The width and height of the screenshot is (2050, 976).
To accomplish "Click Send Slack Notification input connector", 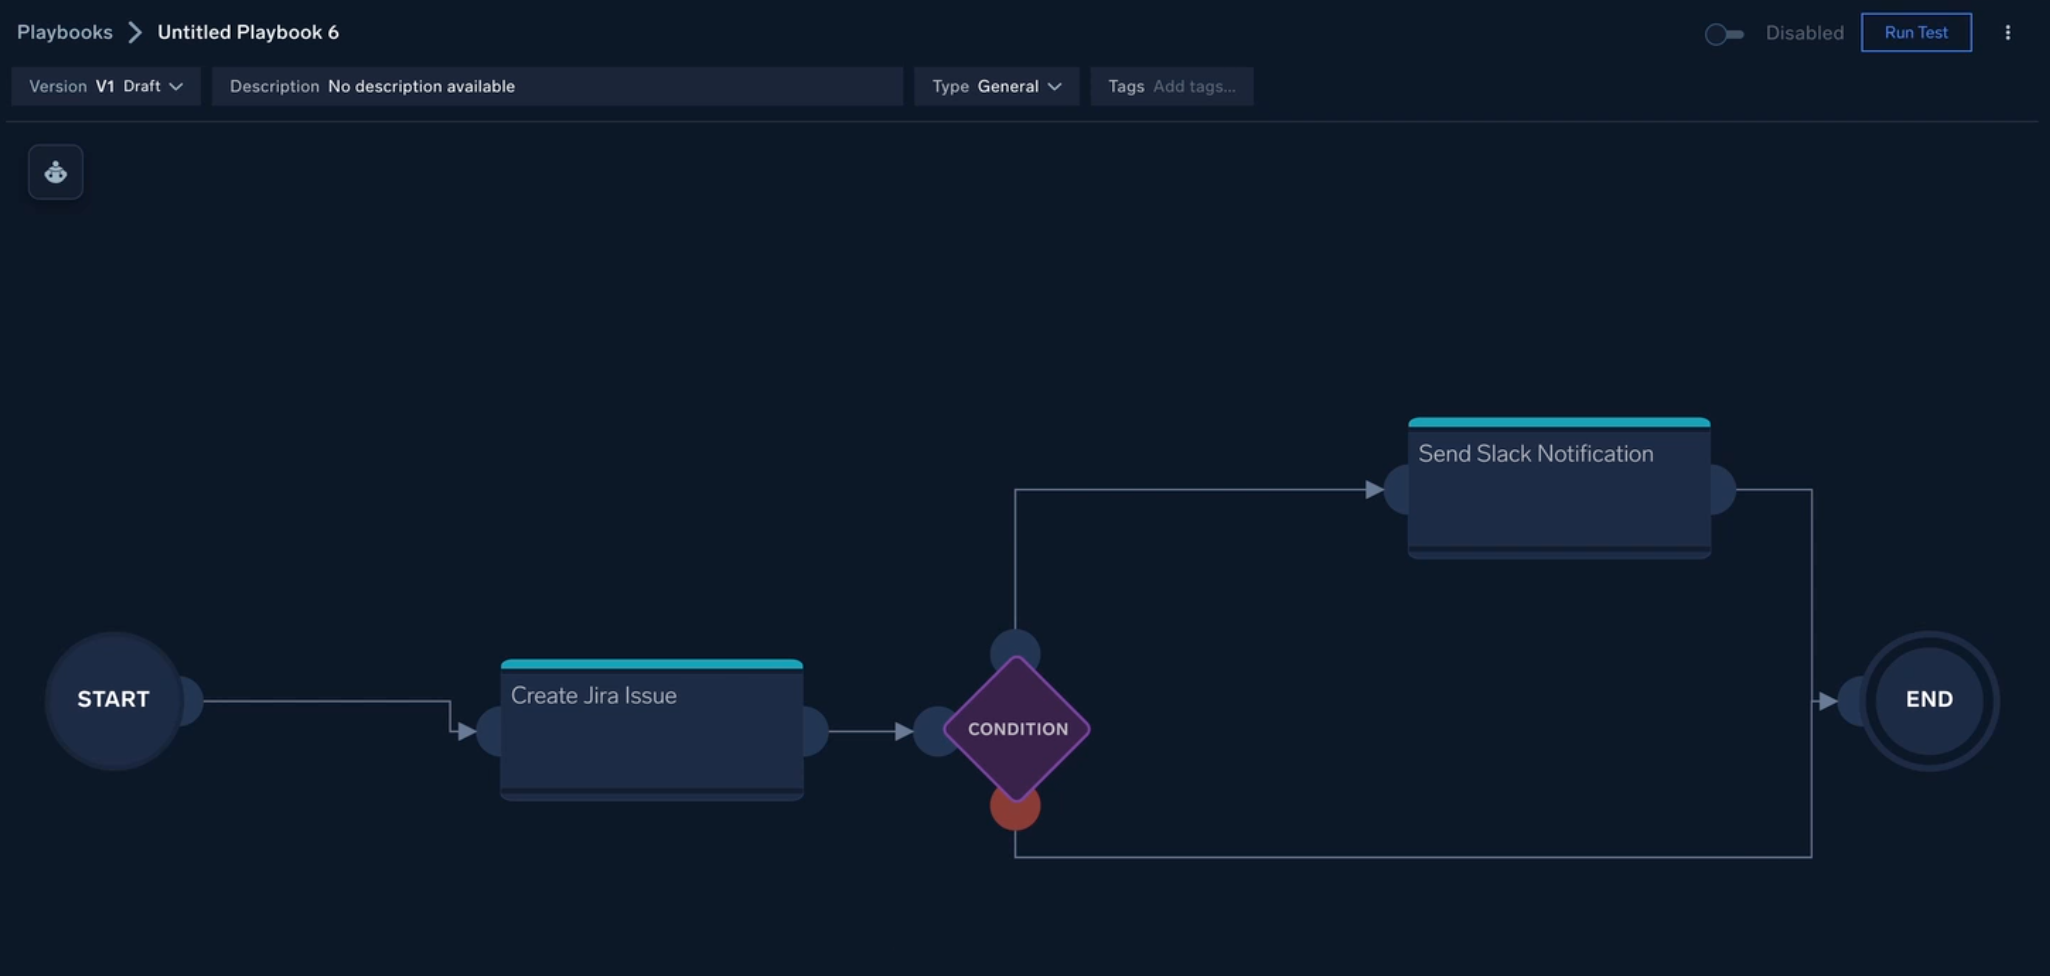I will pyautogui.click(x=1397, y=490).
